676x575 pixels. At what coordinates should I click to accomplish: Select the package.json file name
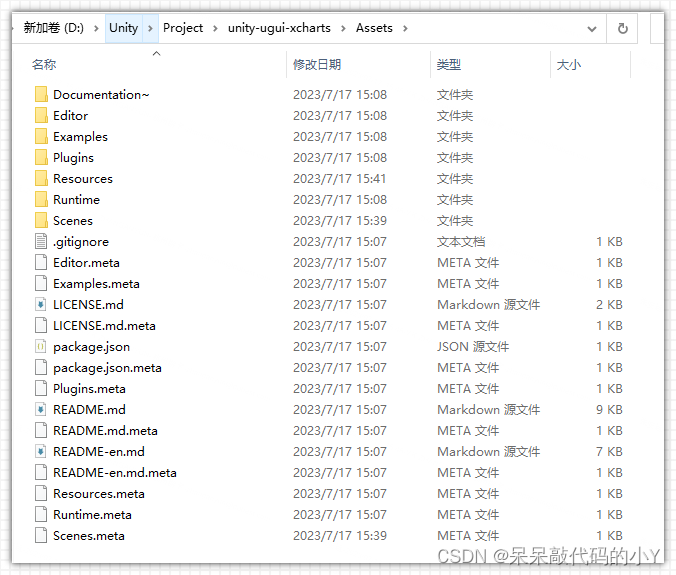(91, 347)
